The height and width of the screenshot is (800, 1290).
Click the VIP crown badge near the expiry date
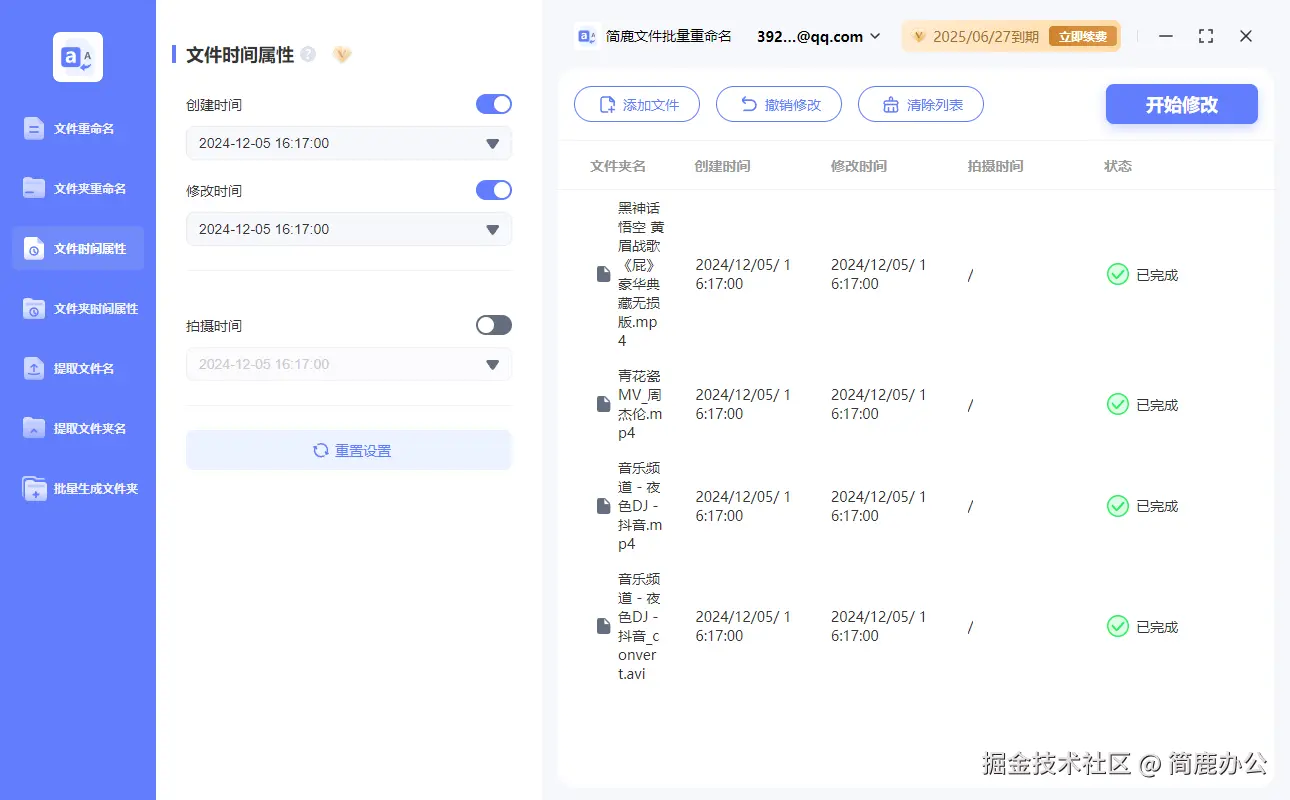coord(918,36)
